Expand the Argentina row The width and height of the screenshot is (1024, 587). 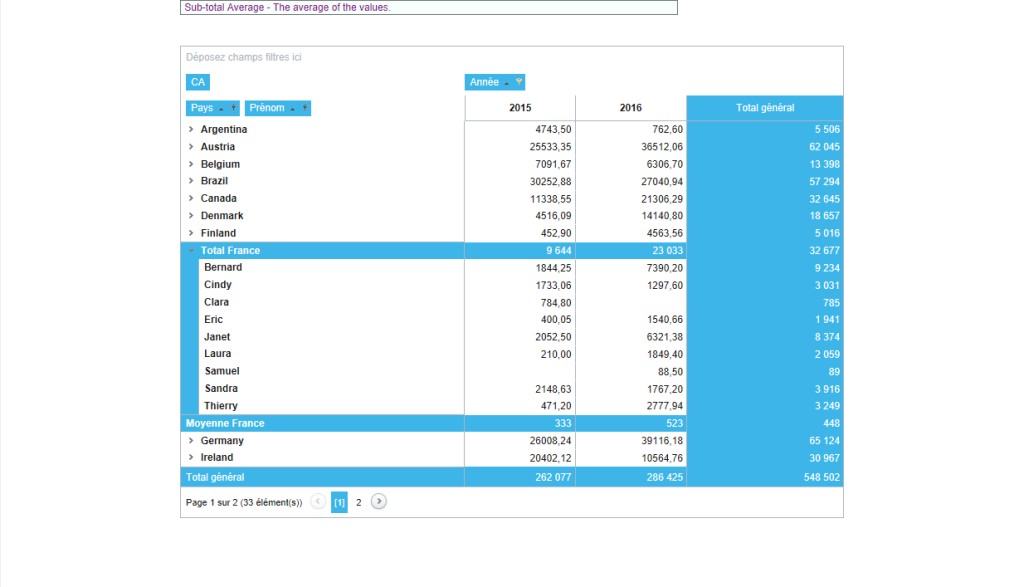191,129
